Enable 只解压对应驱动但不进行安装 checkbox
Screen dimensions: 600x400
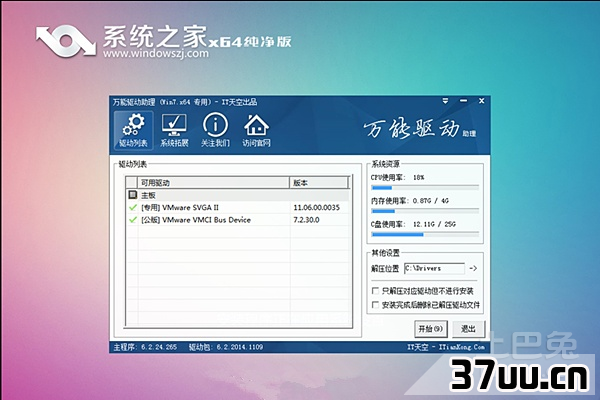[375, 291]
